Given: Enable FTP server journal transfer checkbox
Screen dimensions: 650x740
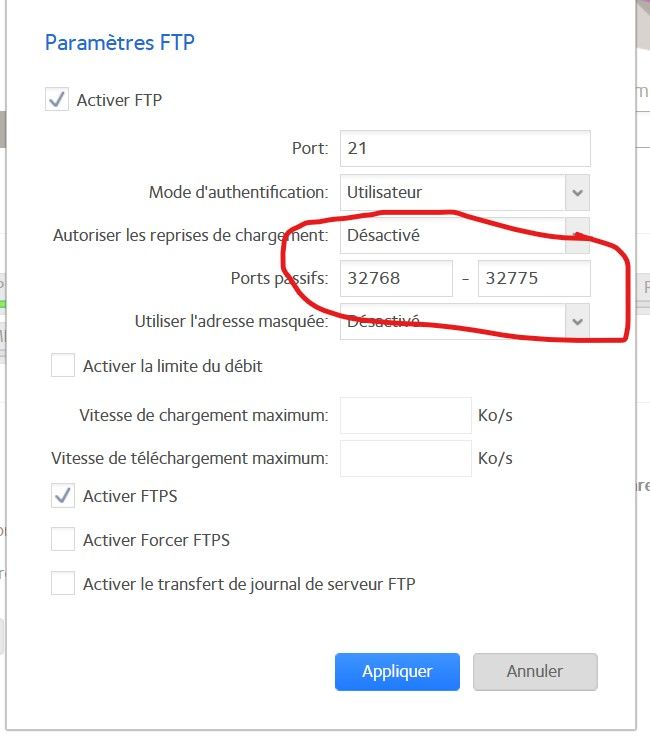Looking at the screenshot, I should click(x=63, y=584).
